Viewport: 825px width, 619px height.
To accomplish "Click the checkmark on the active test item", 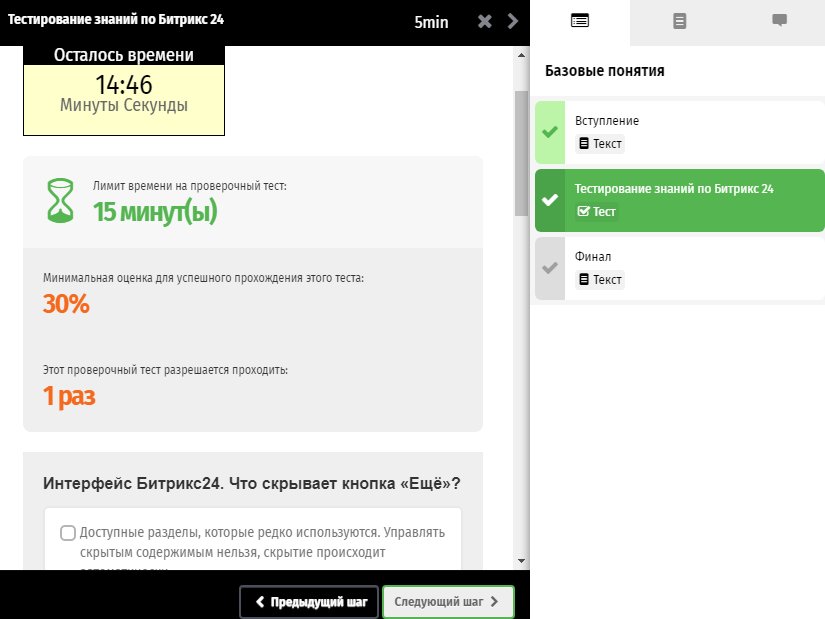I will [x=549, y=200].
